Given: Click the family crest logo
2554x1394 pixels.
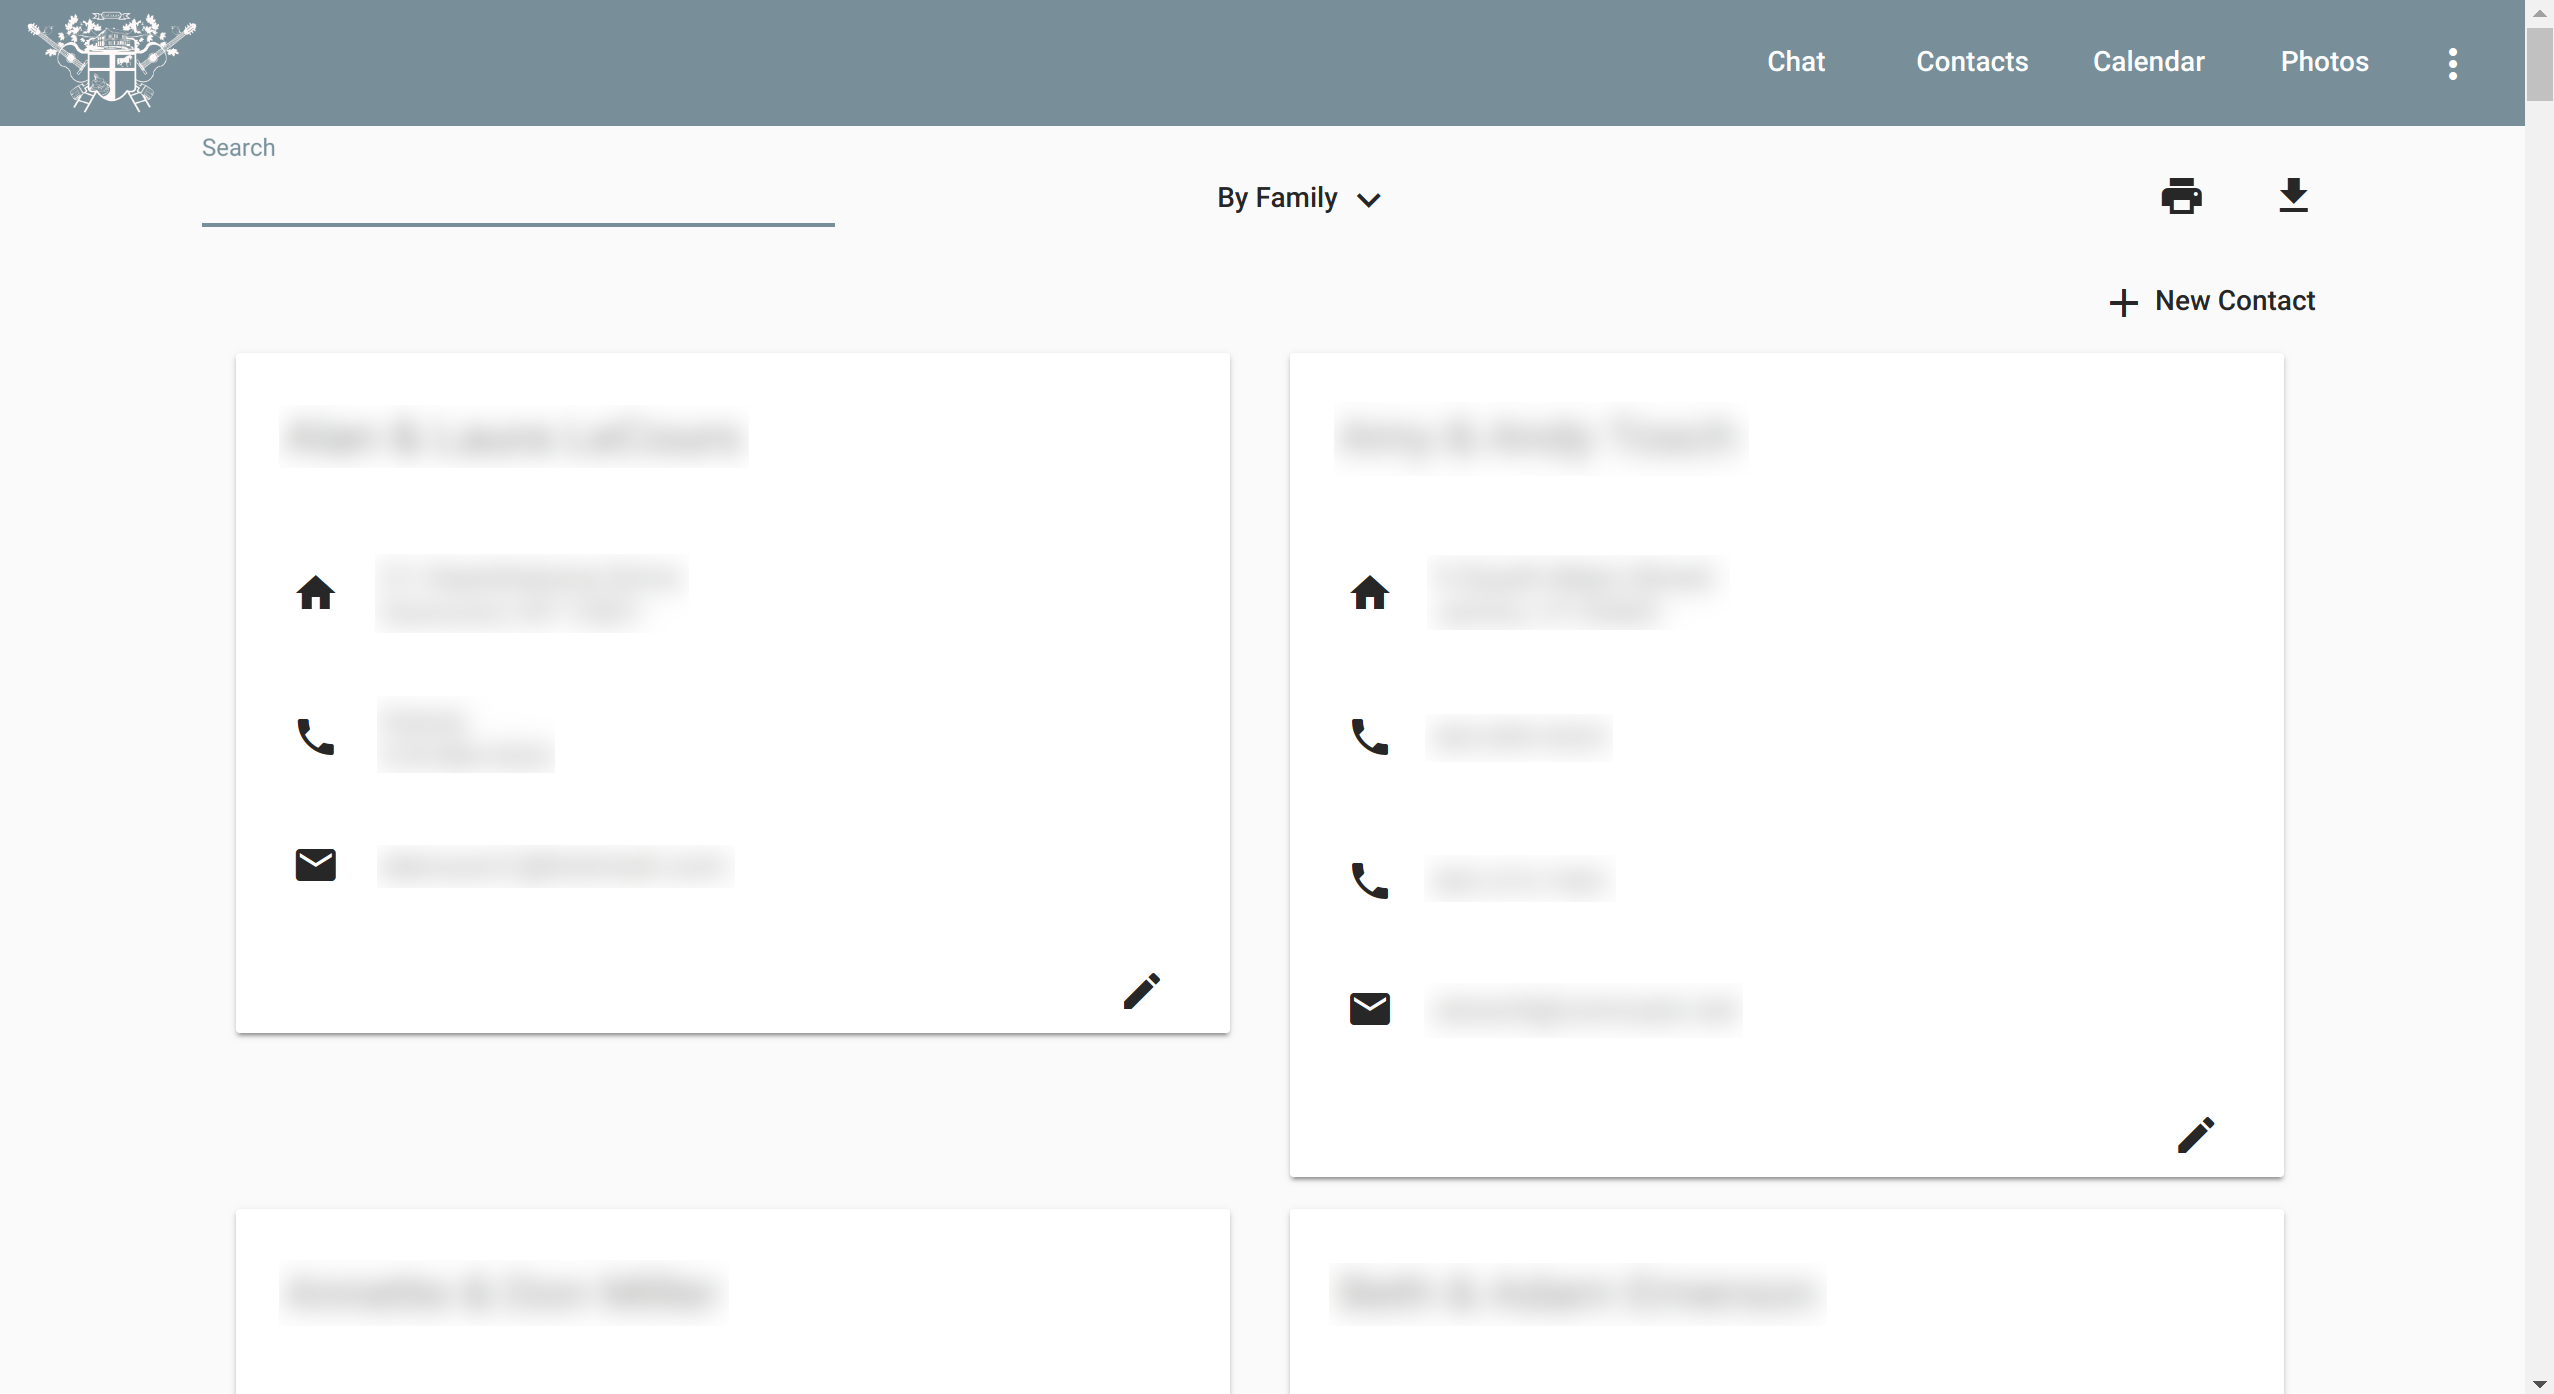Looking at the screenshot, I should point(112,62).
